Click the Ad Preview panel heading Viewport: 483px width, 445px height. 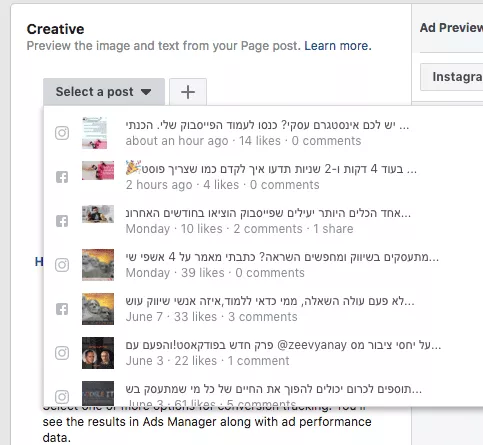tap(451, 28)
